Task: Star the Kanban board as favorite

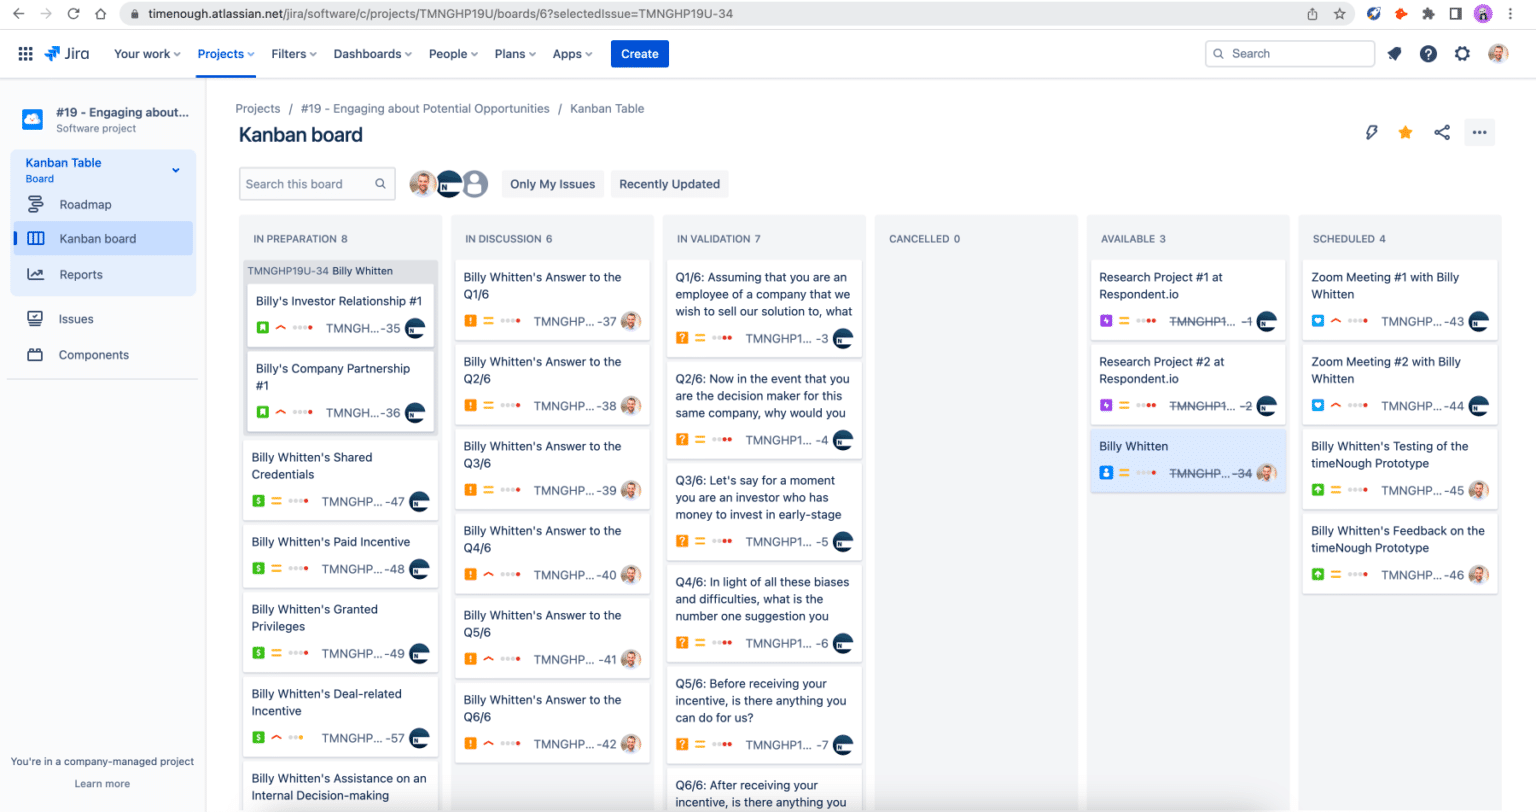Action: [1405, 132]
